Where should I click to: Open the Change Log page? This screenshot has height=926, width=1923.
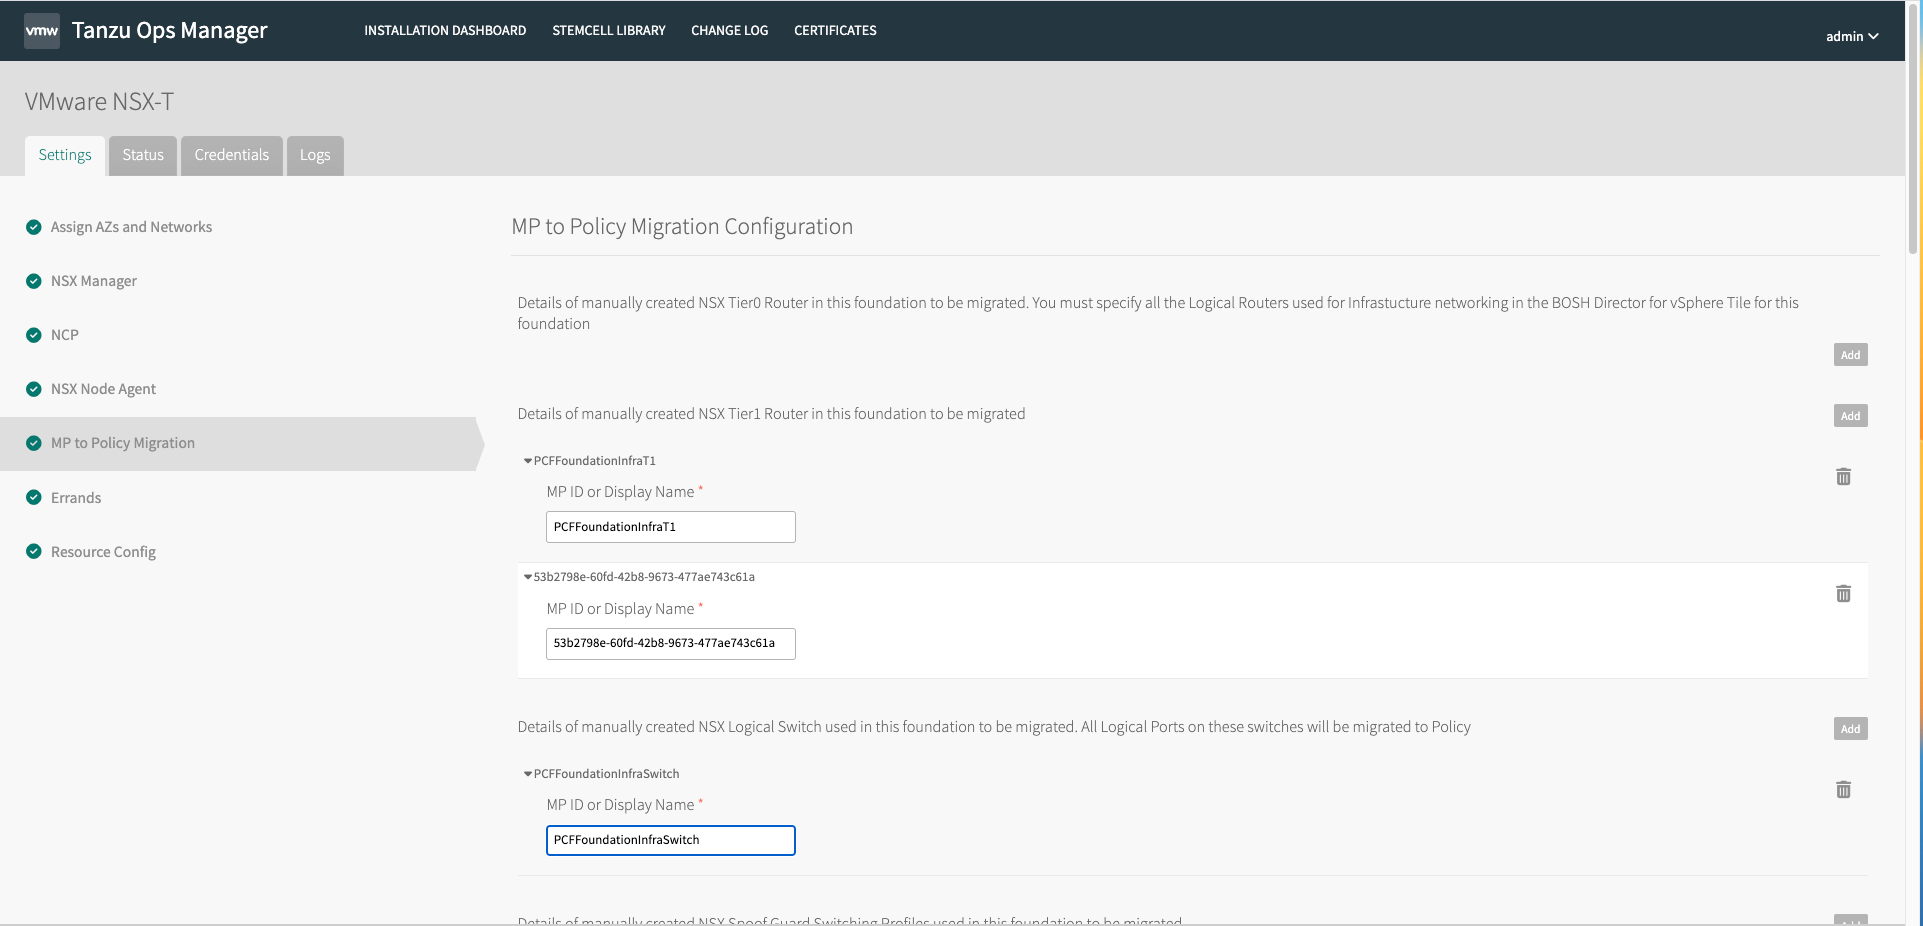click(x=730, y=31)
